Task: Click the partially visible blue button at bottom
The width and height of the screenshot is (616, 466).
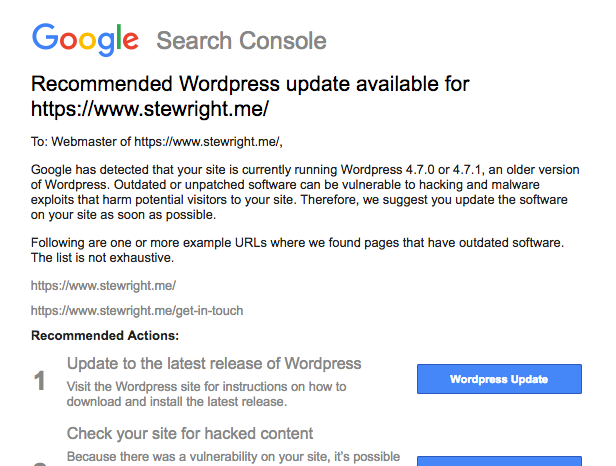Action: click(499, 461)
